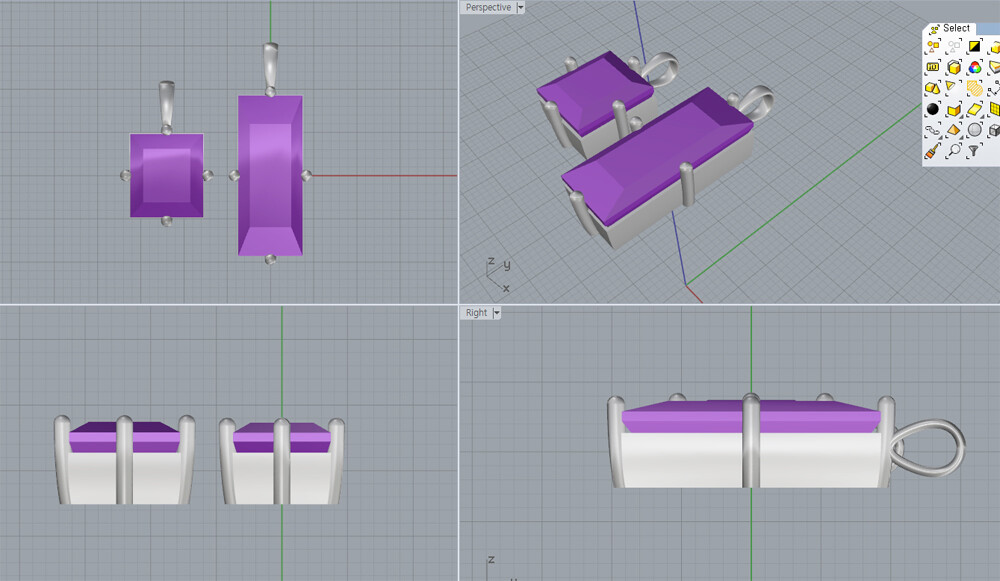
Task: Click the magnifying glass icon
Action: coord(954,151)
